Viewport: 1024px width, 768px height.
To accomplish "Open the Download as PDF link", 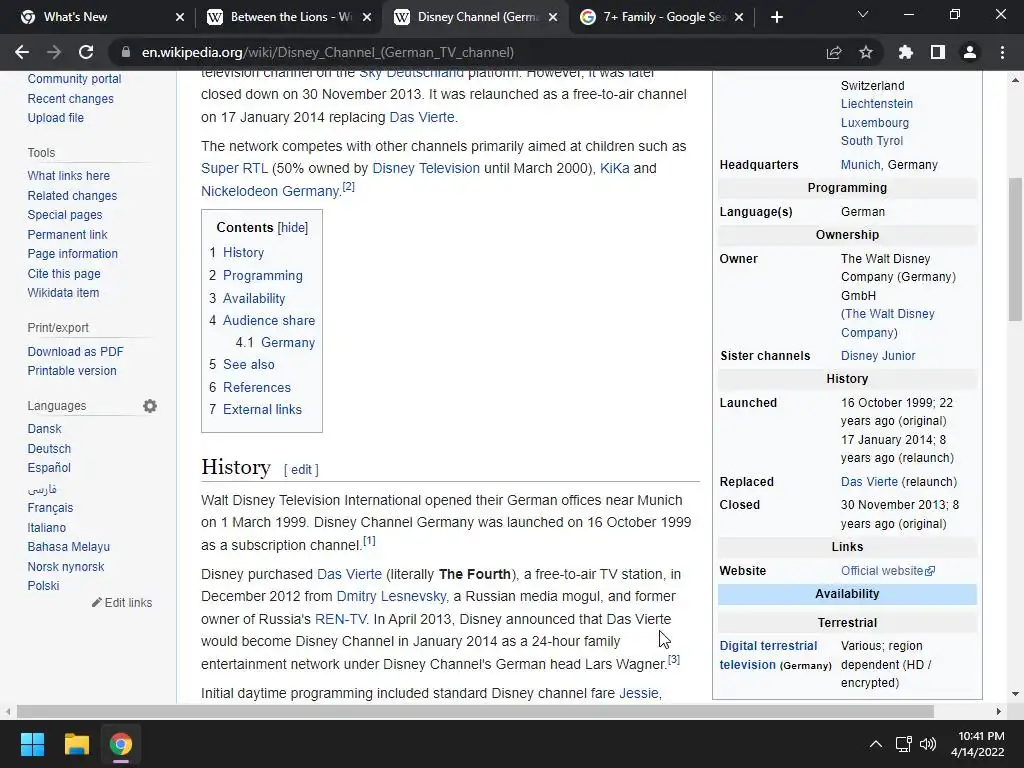I will (75, 352).
